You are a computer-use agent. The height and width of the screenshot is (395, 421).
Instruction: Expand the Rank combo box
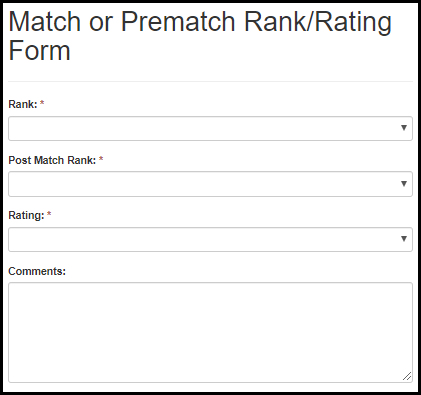tap(210, 128)
